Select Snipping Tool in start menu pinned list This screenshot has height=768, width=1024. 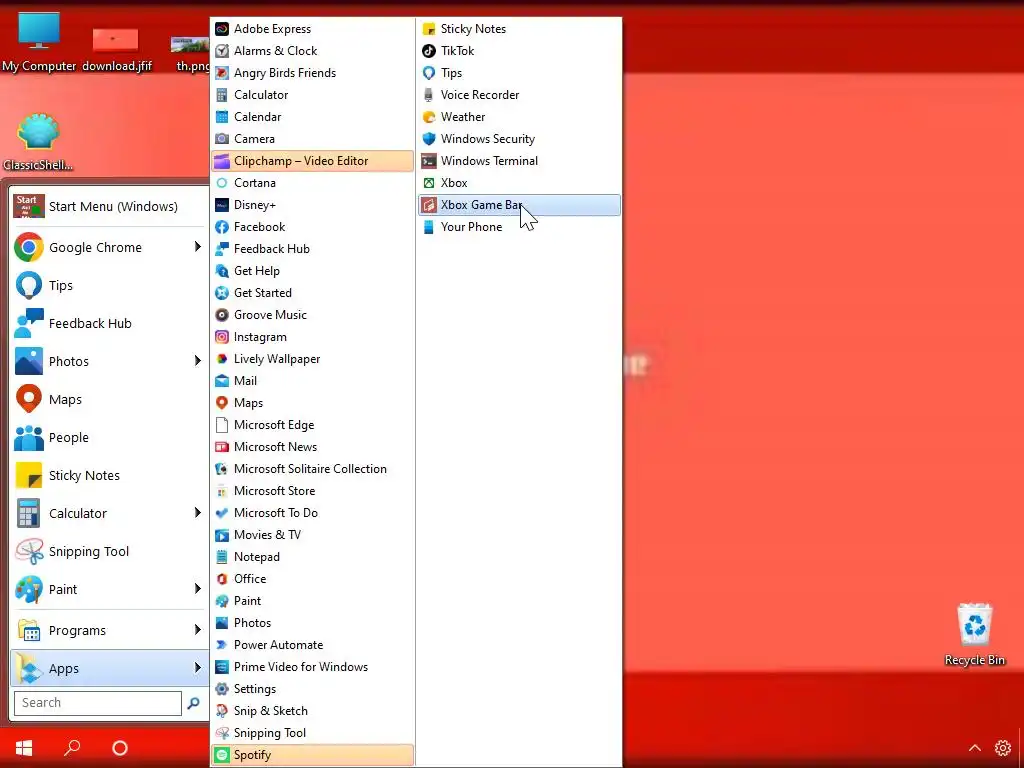(x=109, y=551)
